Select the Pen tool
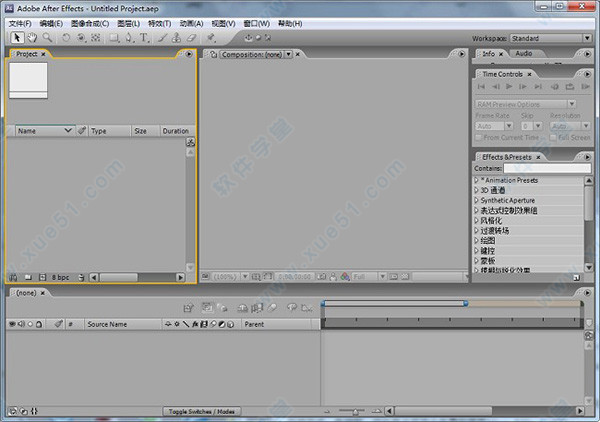The image size is (600, 422). tap(129, 37)
